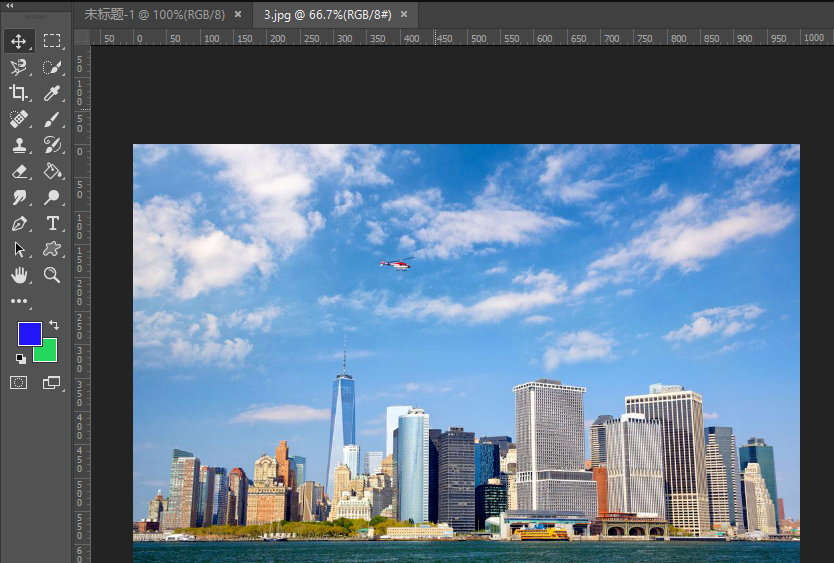Select the Brush tool
The image size is (834, 563).
tap(52, 119)
